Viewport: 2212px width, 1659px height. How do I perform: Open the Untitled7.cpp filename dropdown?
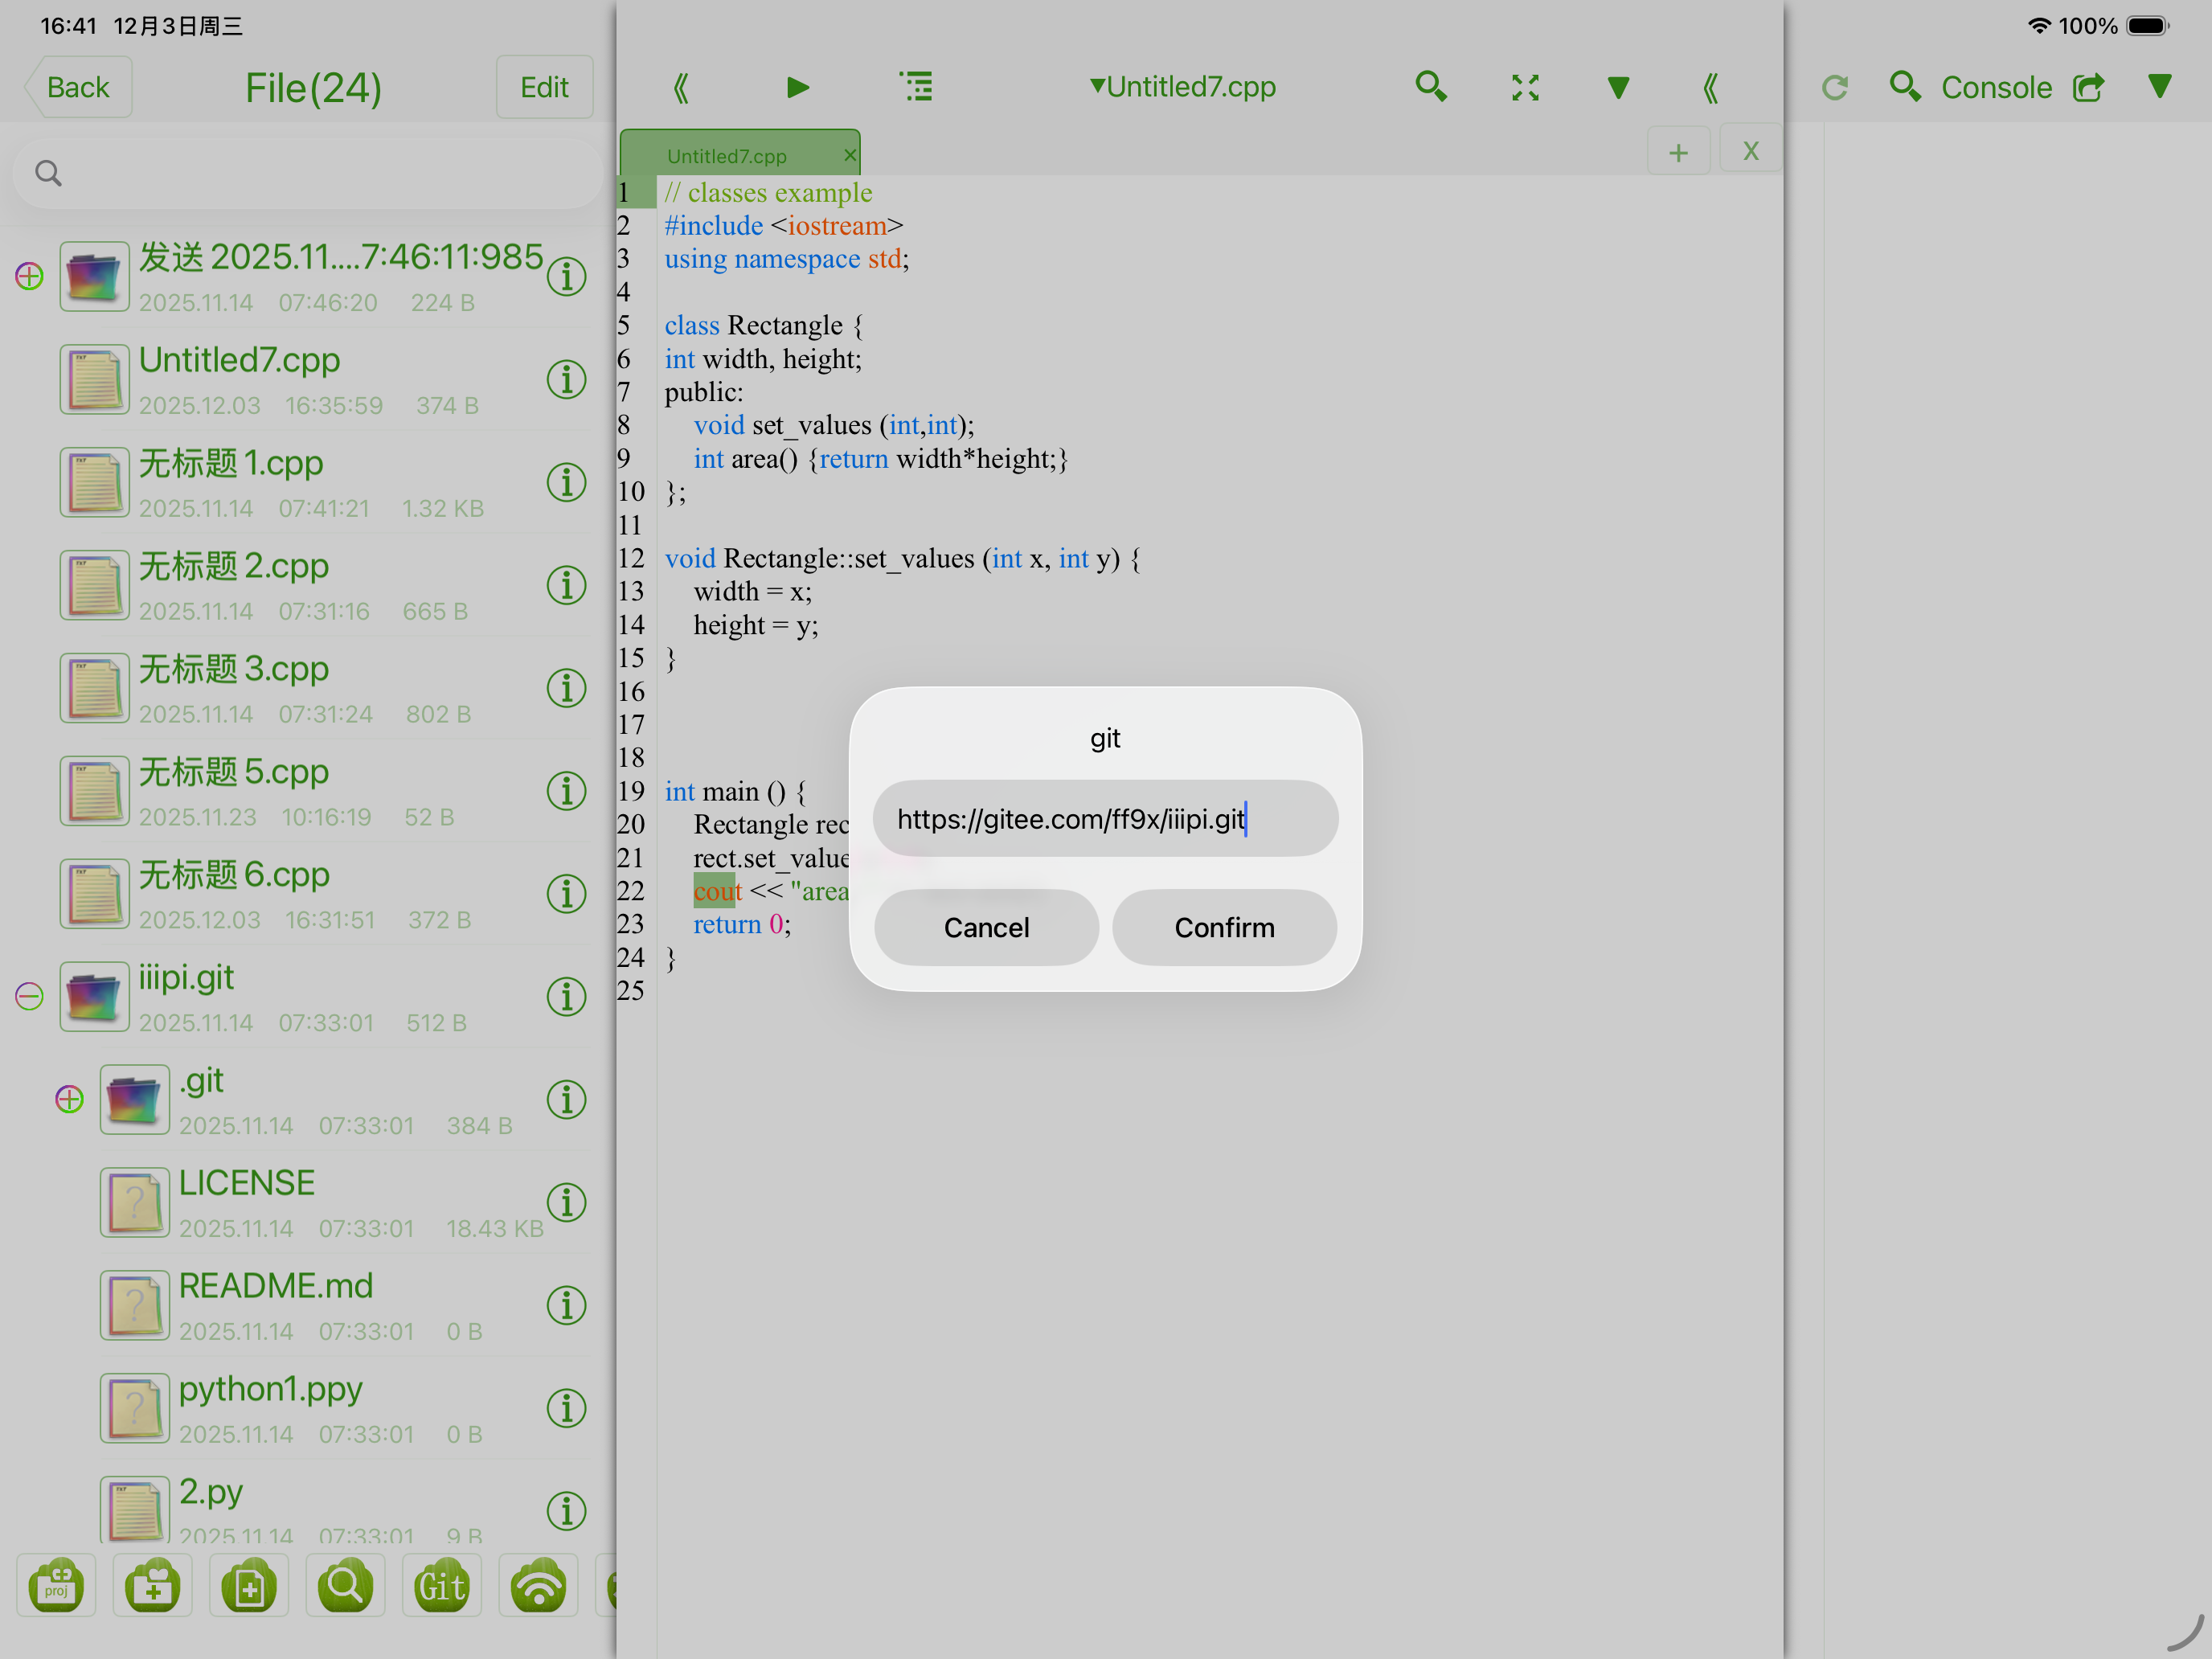[1183, 88]
